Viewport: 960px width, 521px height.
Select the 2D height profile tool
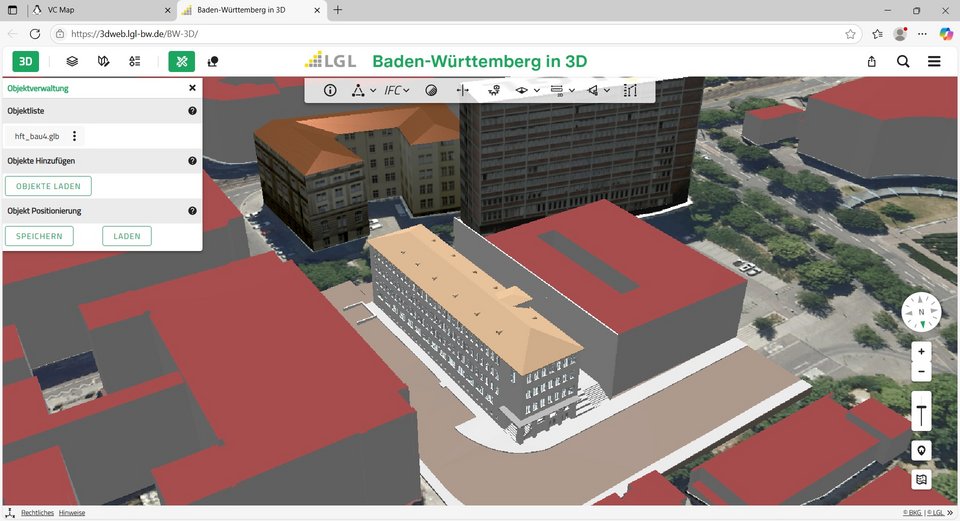[557, 91]
